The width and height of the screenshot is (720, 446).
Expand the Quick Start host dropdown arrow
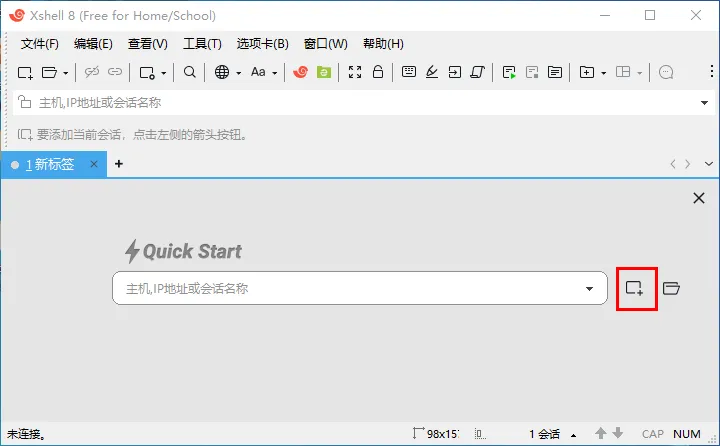point(590,289)
